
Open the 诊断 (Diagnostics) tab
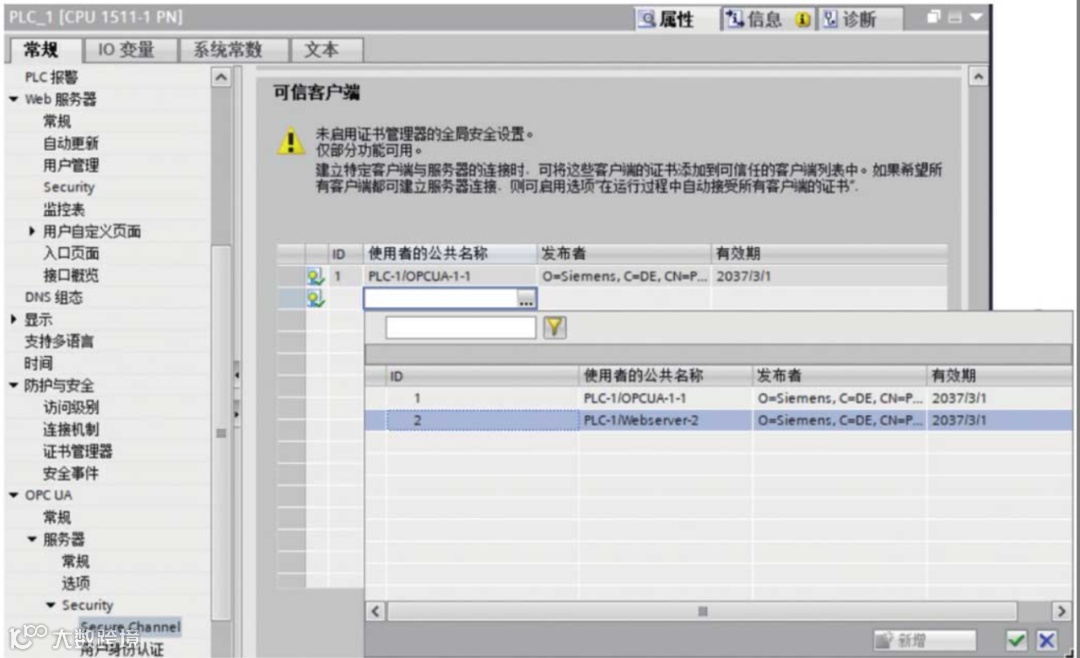click(x=860, y=19)
